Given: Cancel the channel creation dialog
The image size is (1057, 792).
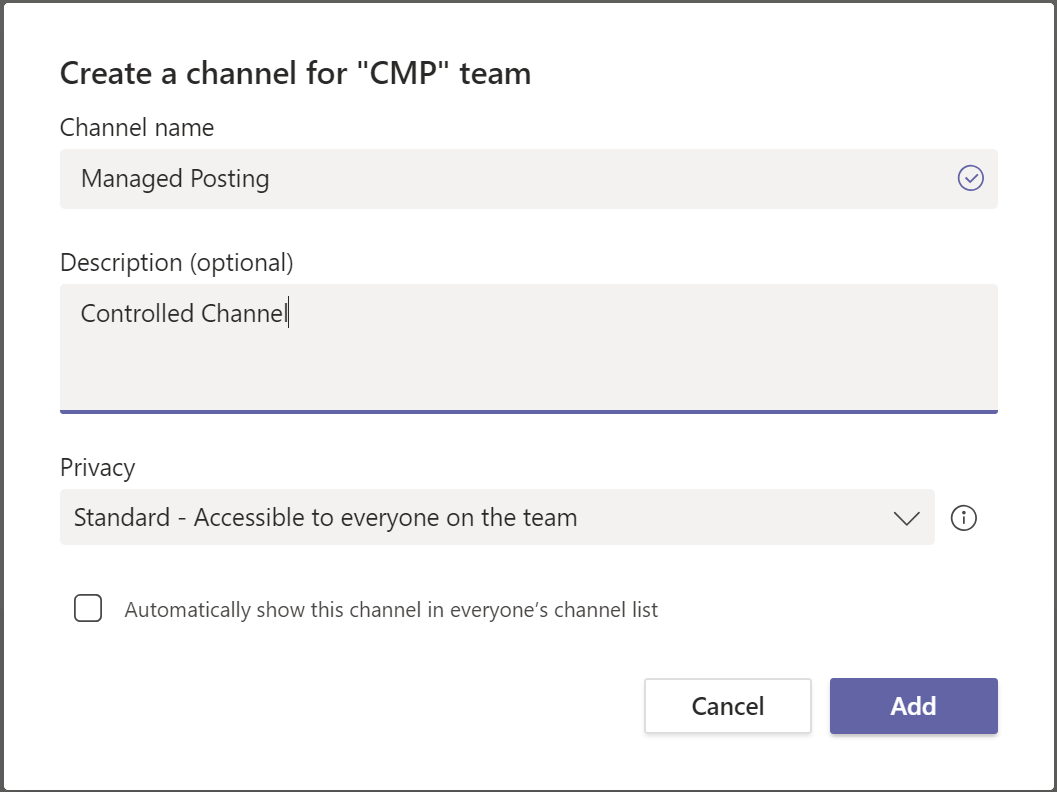Looking at the screenshot, I should tap(727, 706).
